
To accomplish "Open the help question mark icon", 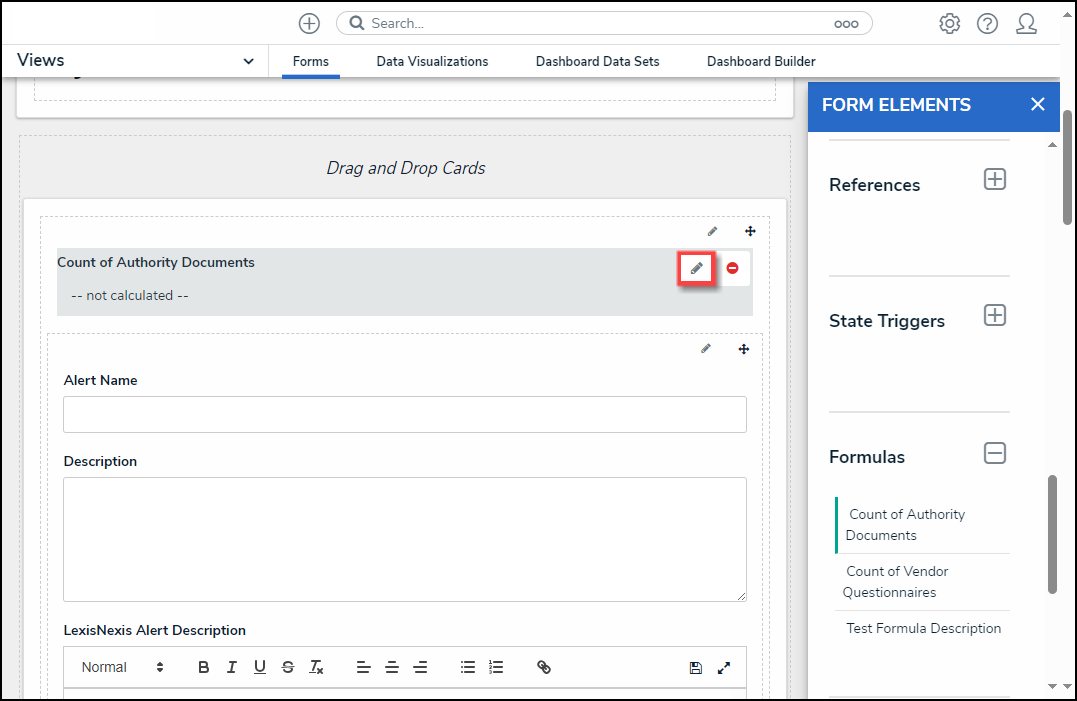I will tap(987, 23).
